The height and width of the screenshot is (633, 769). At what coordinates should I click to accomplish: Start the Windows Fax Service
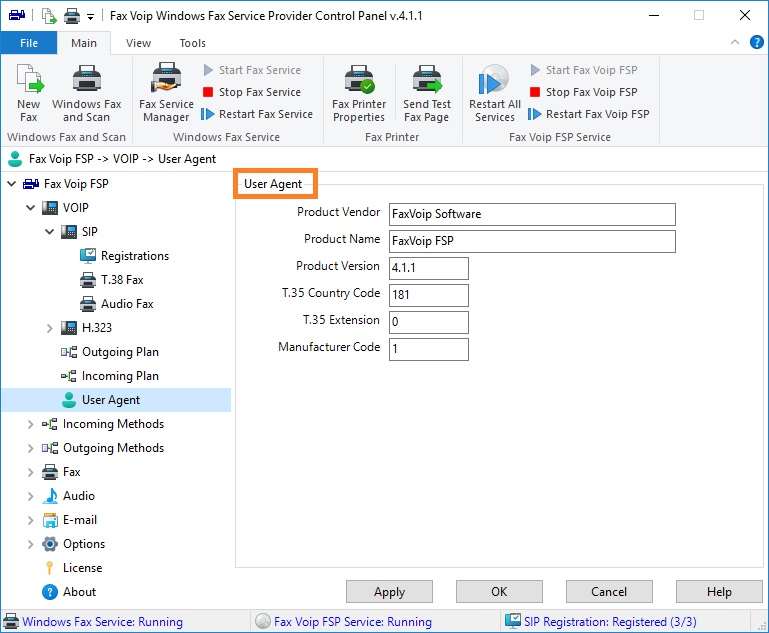(x=252, y=70)
